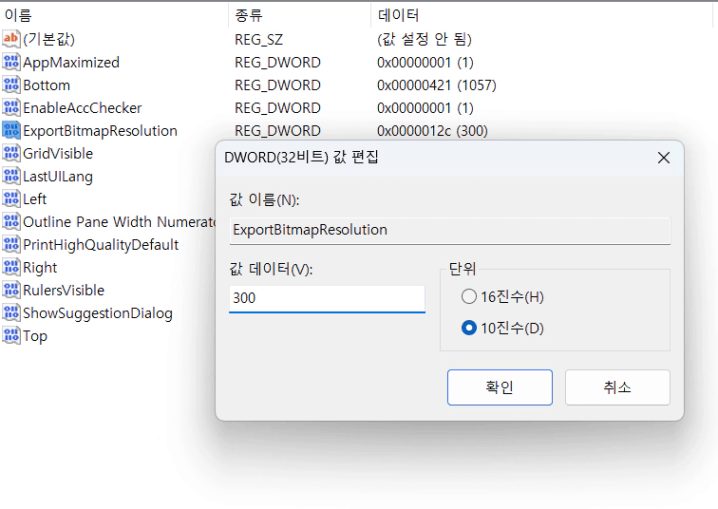Click the DWORD icon next to Right
Screen dimensions: 718x509
click(11, 267)
